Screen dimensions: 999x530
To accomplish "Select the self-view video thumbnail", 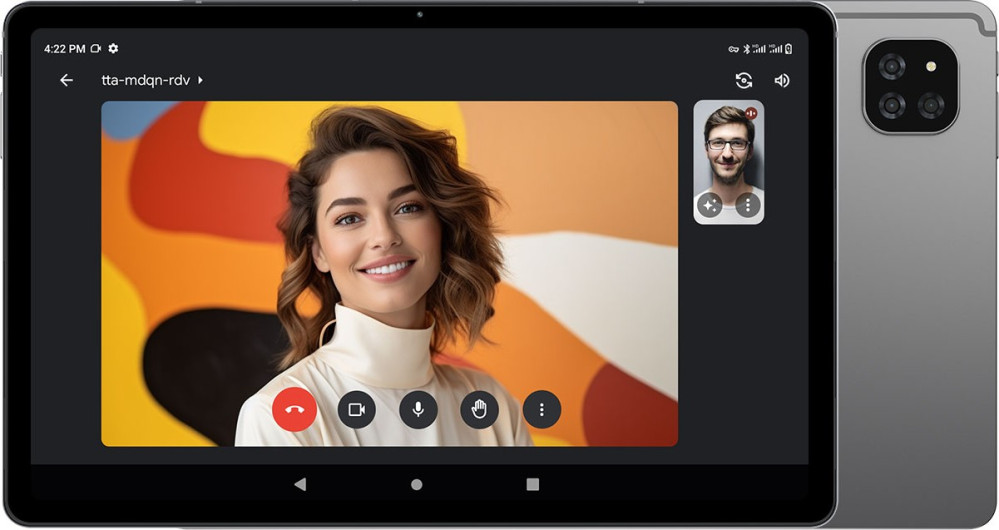I will (x=728, y=150).
